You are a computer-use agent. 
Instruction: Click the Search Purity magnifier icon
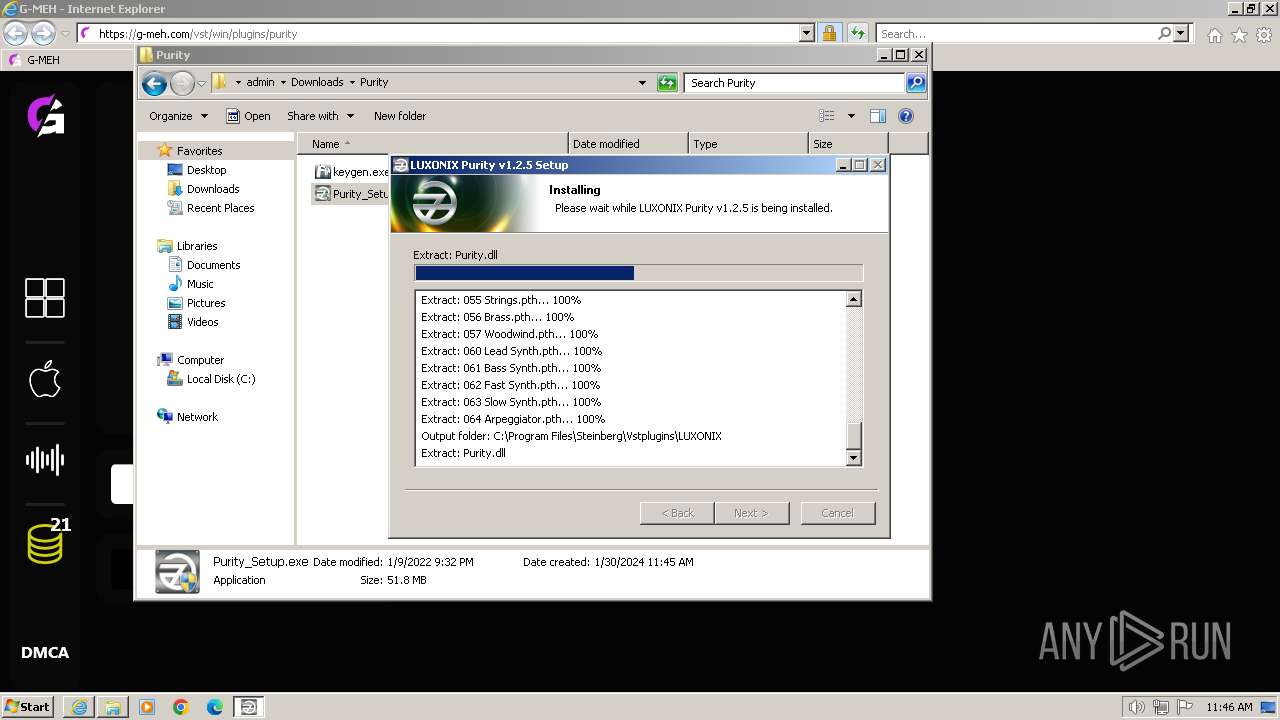pos(915,83)
